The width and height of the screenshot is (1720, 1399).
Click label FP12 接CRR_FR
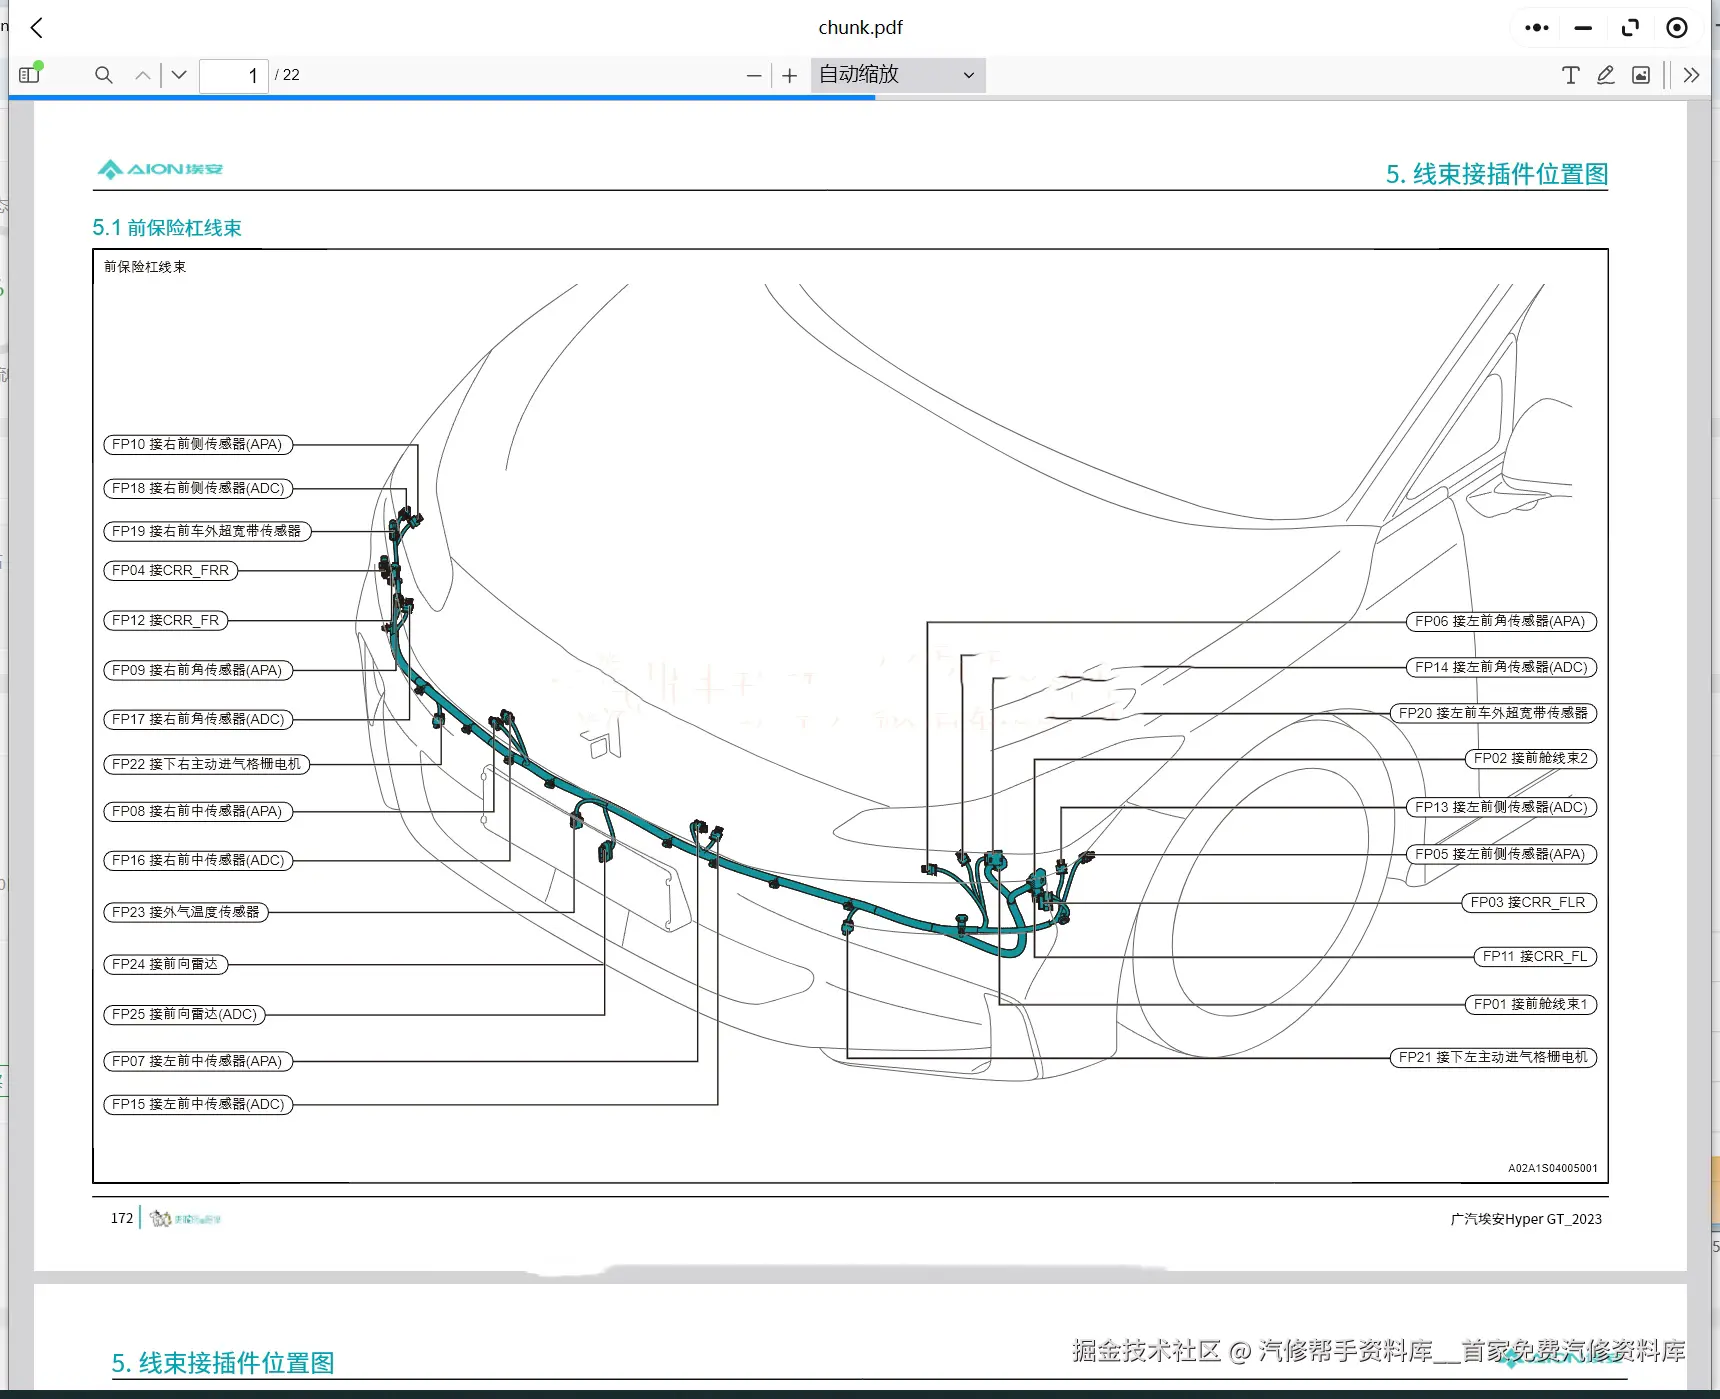[x=166, y=621]
